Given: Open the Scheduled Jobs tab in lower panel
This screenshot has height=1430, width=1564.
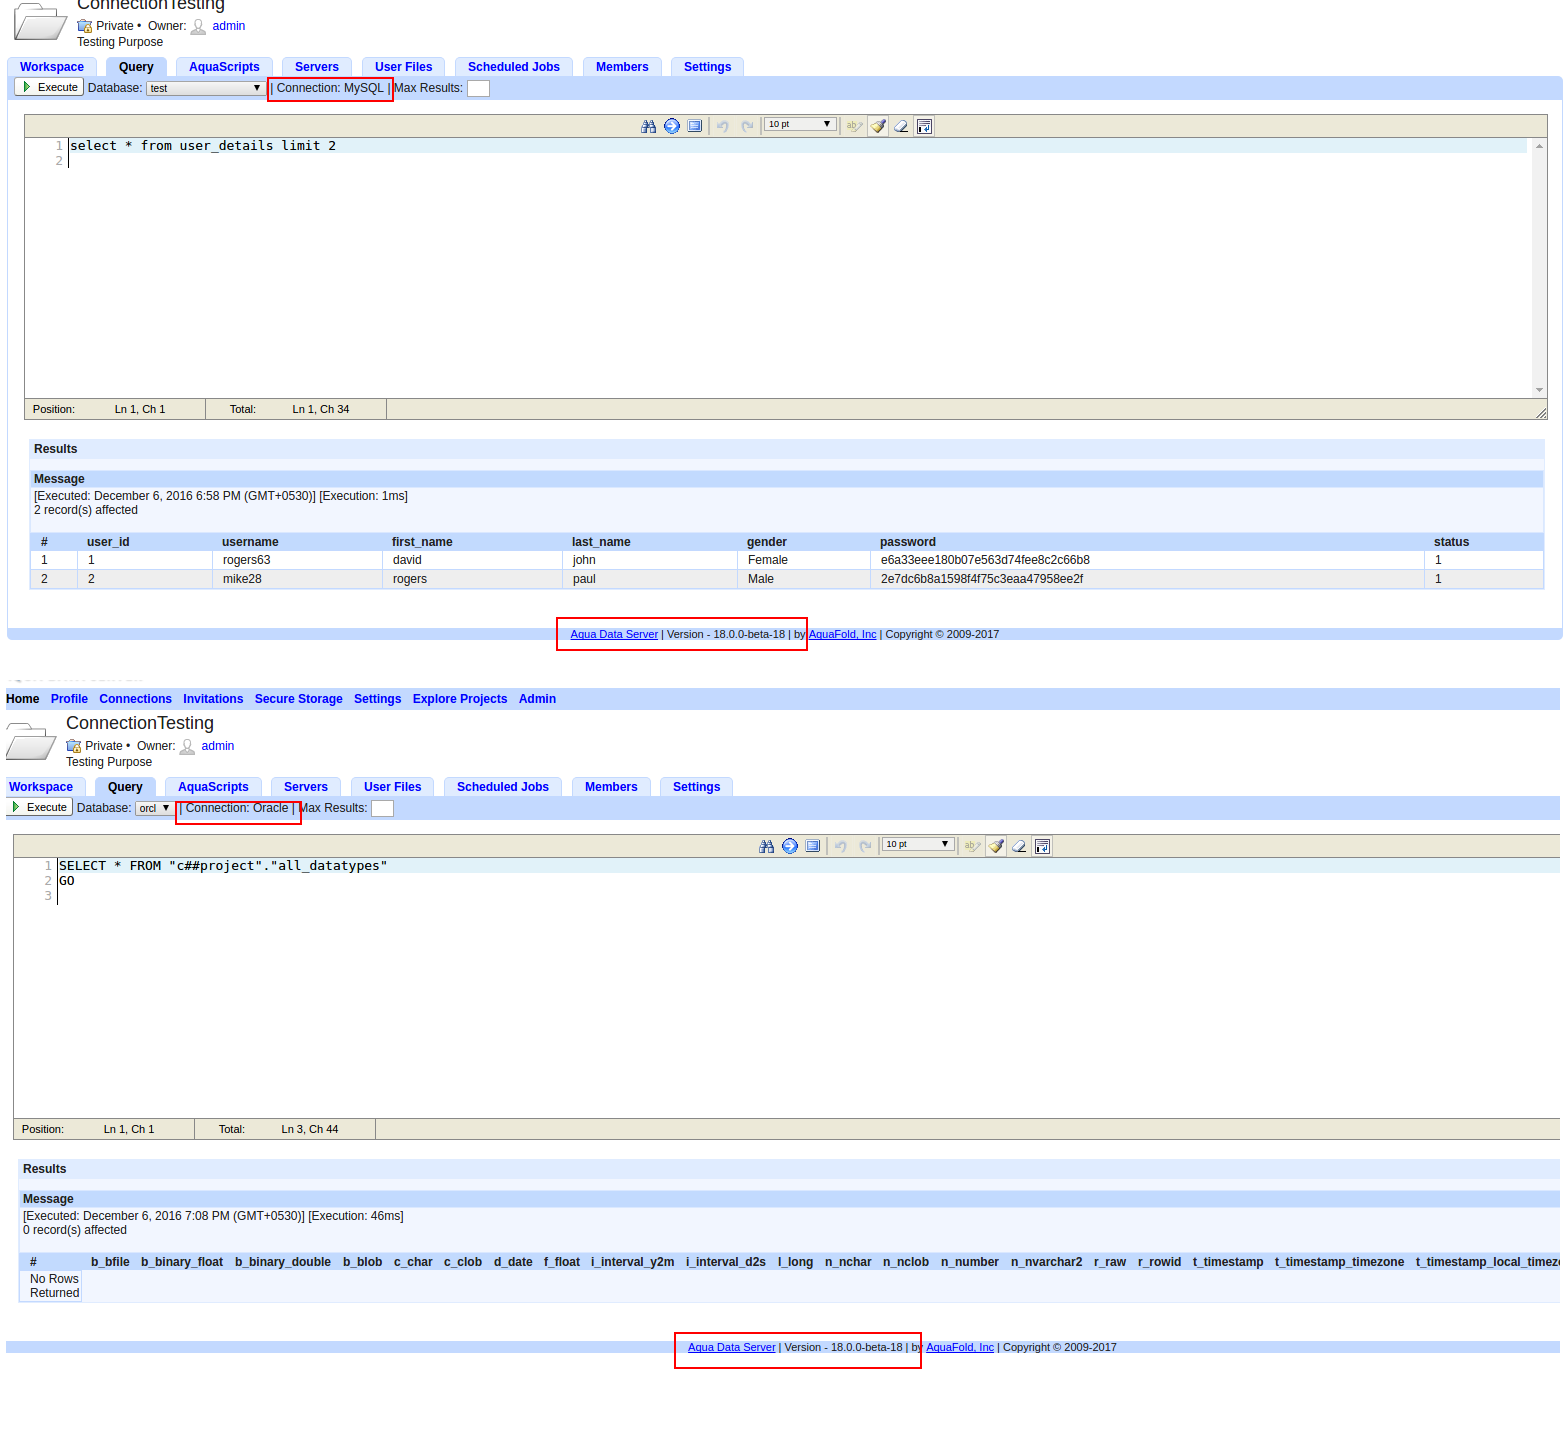Looking at the screenshot, I should tap(503, 787).
